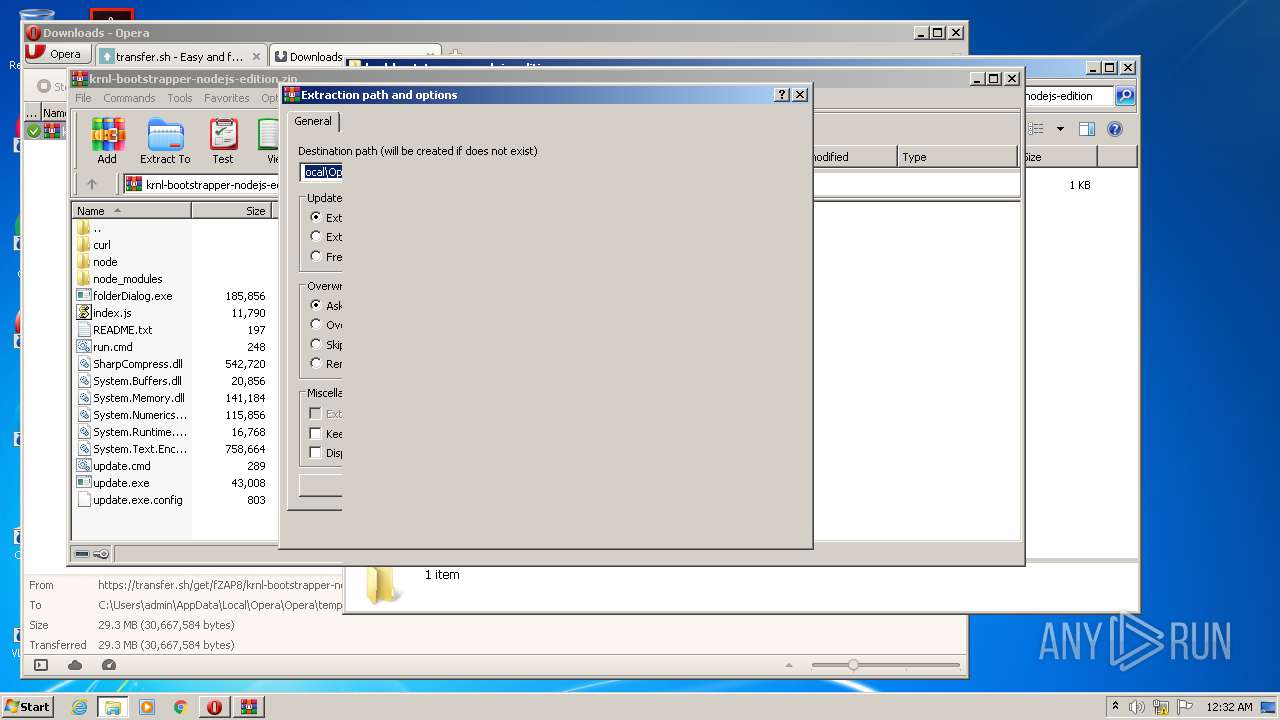Select the node_modules folder icon
1280x720 pixels.
point(84,279)
